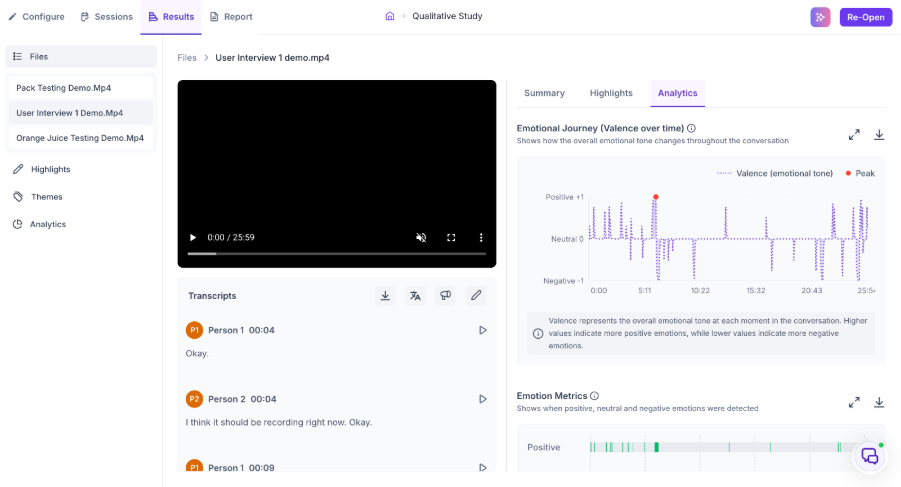The image size is (901, 487).
Task: Go to home via breadcrumb icon
Action: [x=390, y=16]
